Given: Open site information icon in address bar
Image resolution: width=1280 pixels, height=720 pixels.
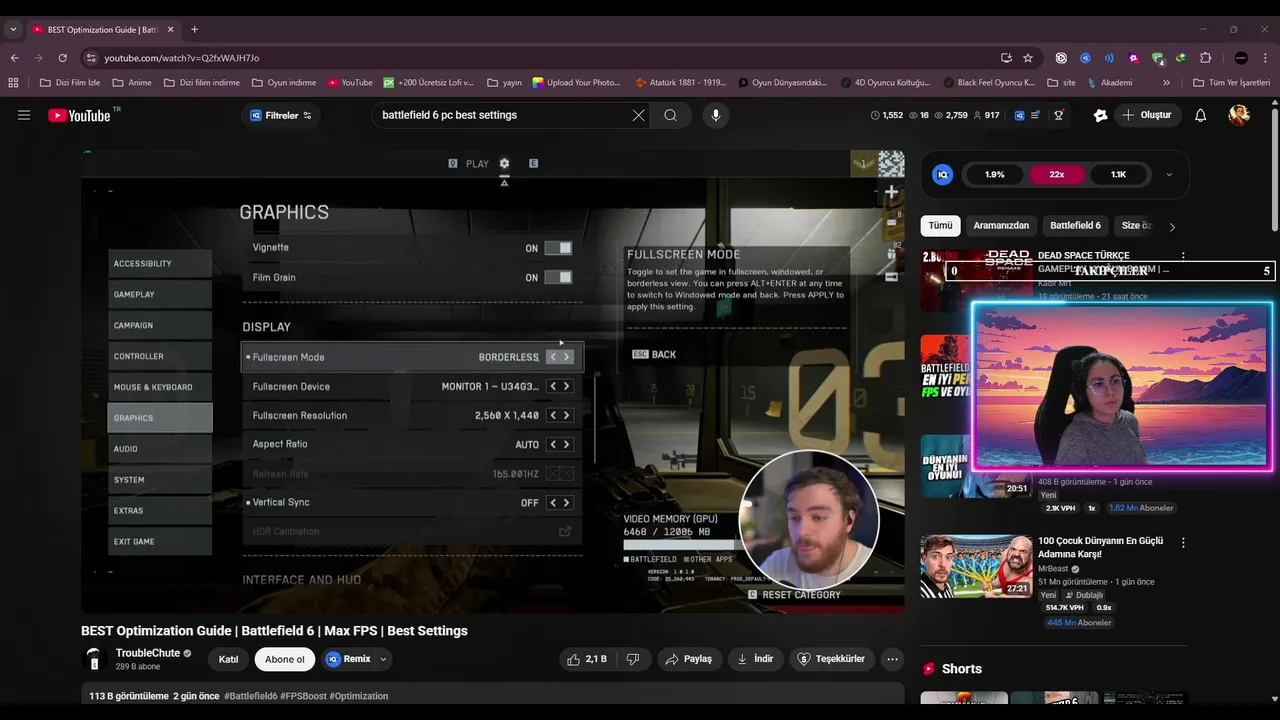Looking at the screenshot, I should click(x=91, y=58).
